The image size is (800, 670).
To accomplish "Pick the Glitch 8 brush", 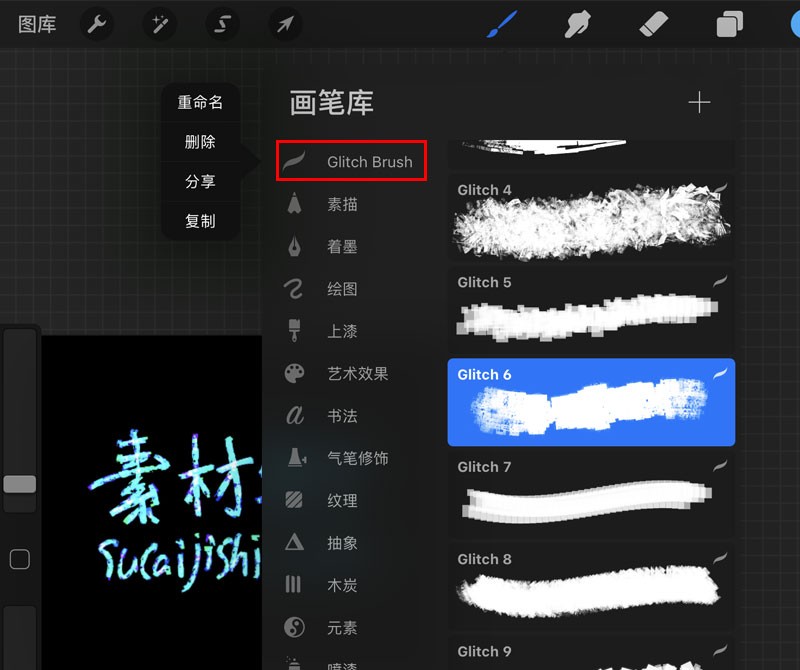I will click(x=591, y=587).
